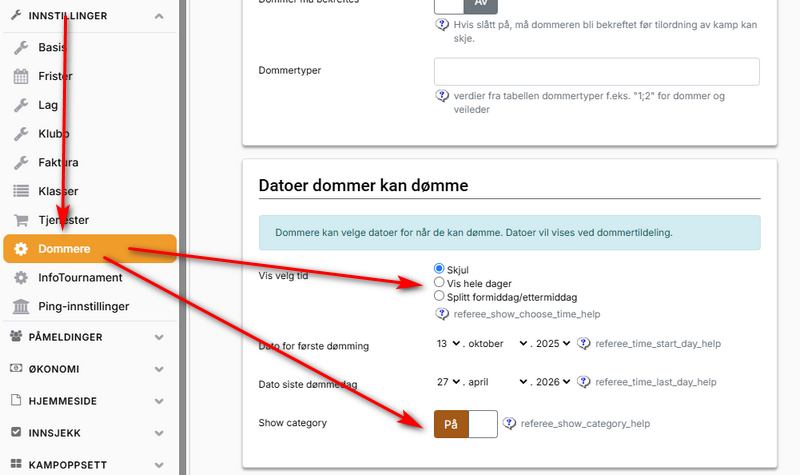The width and height of the screenshot is (800, 475).
Task: Toggle the Dommer må bekreftes switch
Action: [466, 5]
